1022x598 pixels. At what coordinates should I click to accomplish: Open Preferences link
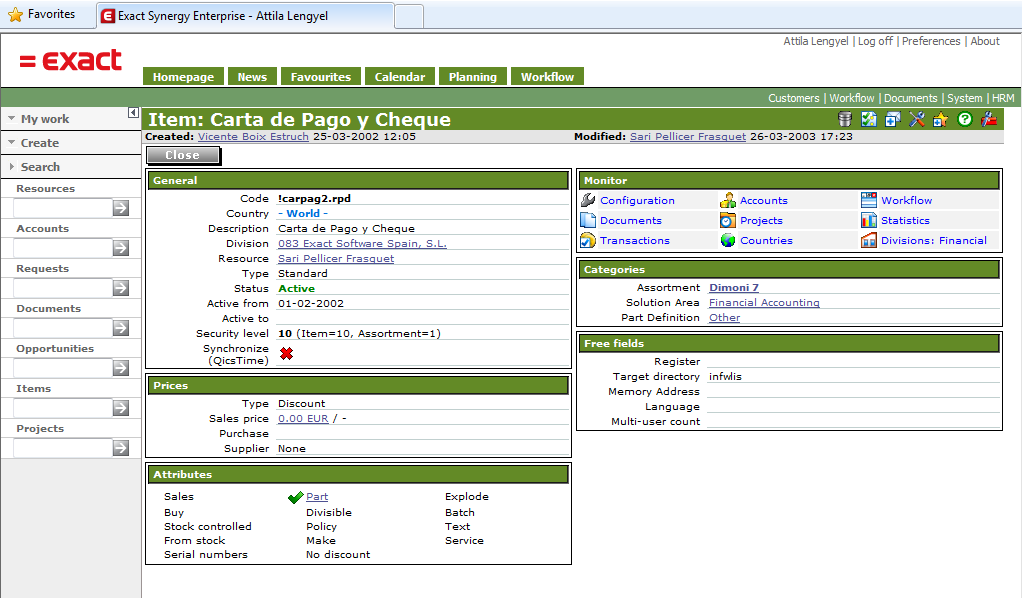931,41
